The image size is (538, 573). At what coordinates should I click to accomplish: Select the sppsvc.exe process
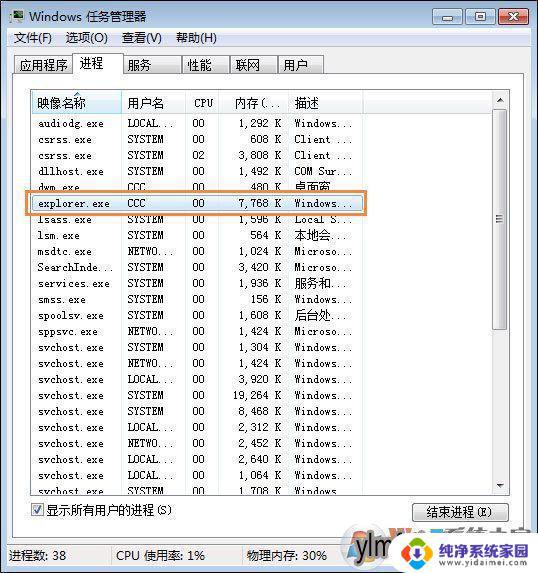click(x=197, y=331)
